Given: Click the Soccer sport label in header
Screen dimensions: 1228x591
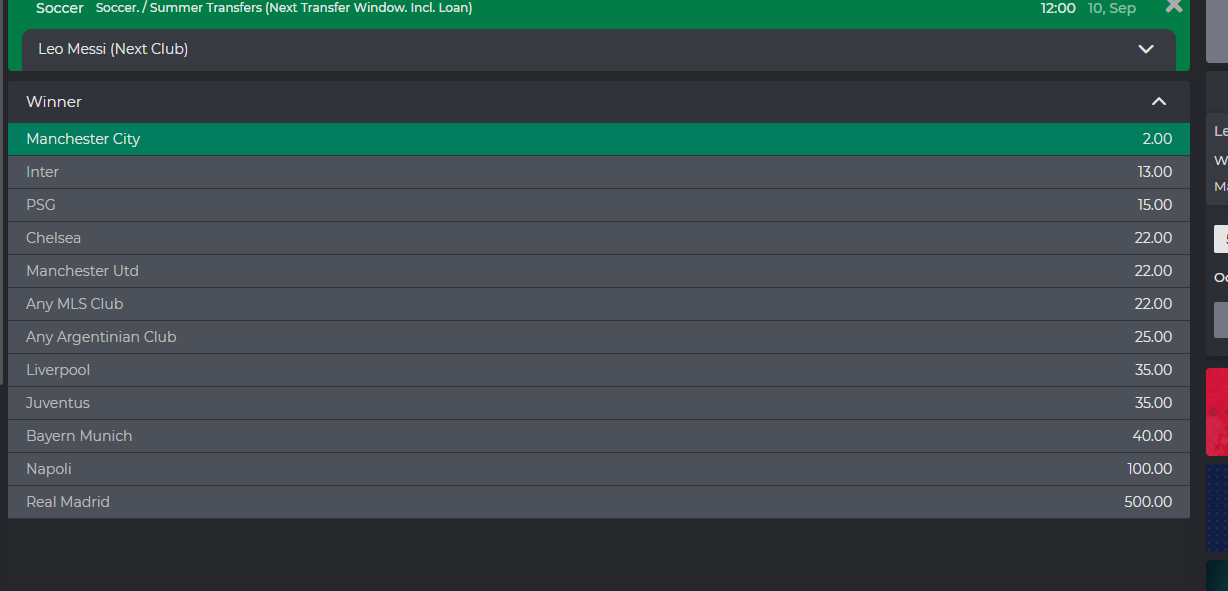Looking at the screenshot, I should point(59,8).
